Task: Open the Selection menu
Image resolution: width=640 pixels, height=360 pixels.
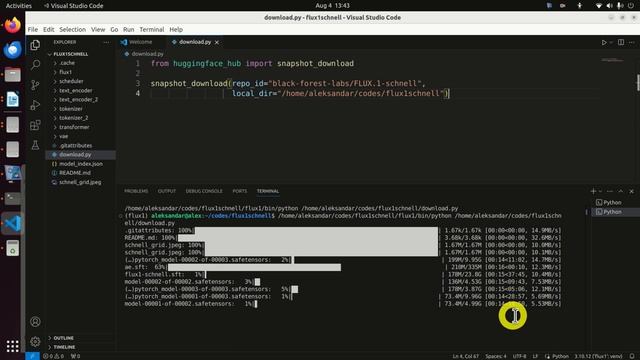Action: tap(72, 29)
